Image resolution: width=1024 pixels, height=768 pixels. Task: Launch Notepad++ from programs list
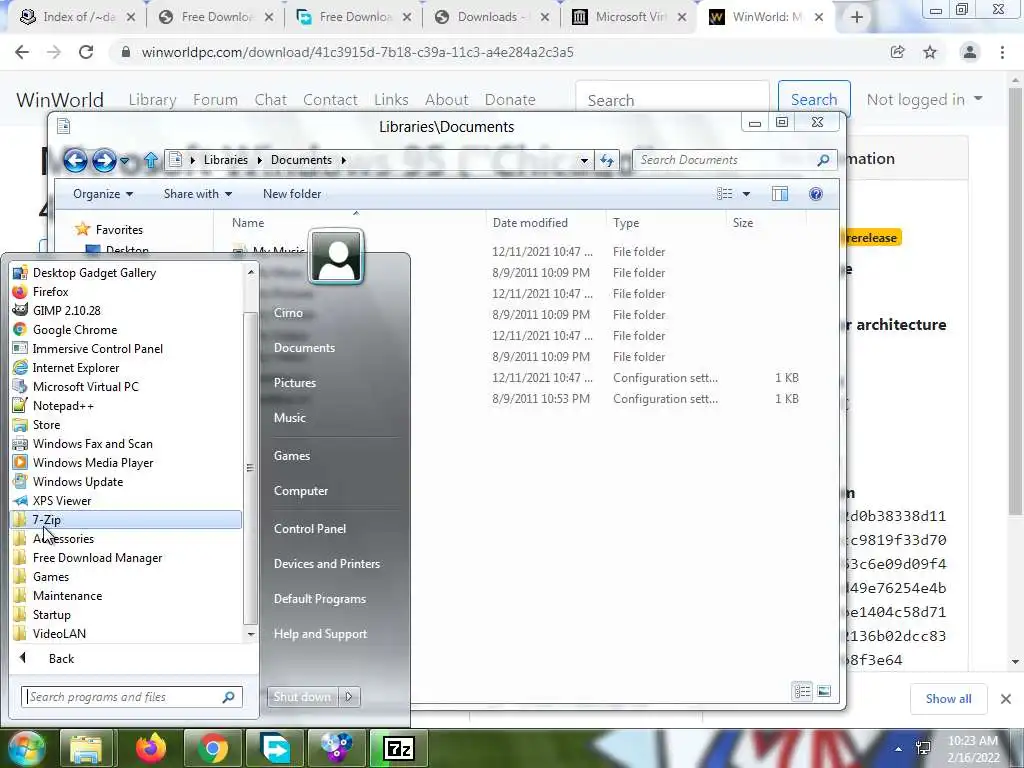63,406
